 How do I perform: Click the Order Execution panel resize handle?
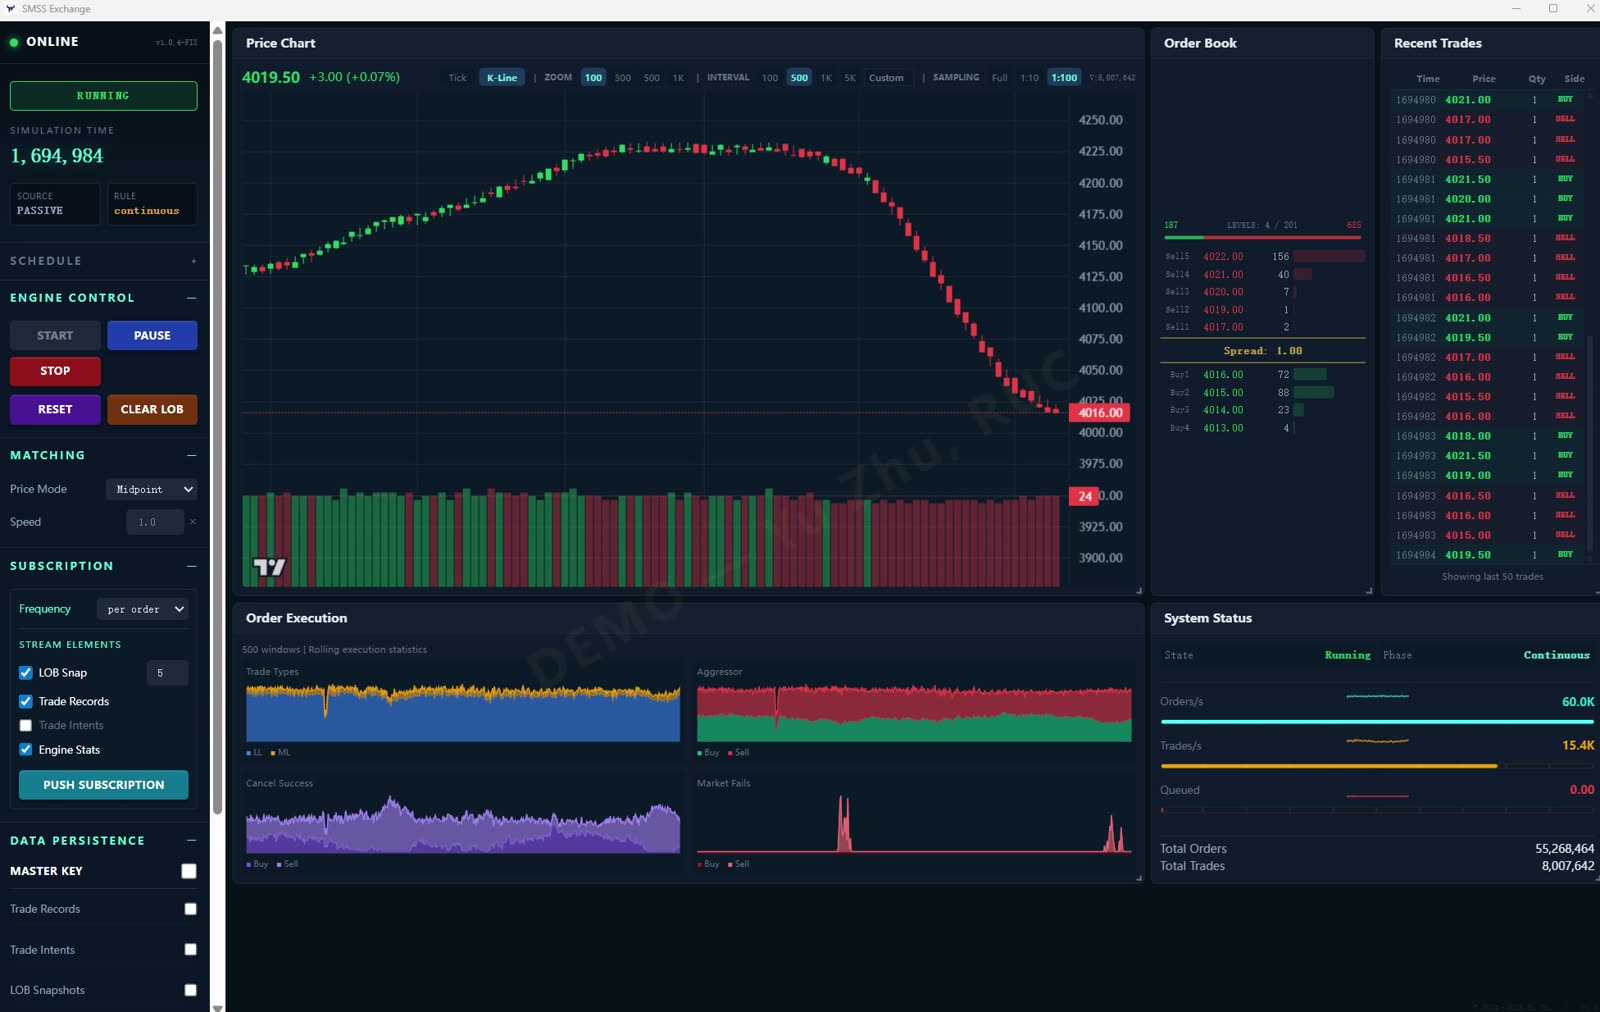tap(1139, 878)
